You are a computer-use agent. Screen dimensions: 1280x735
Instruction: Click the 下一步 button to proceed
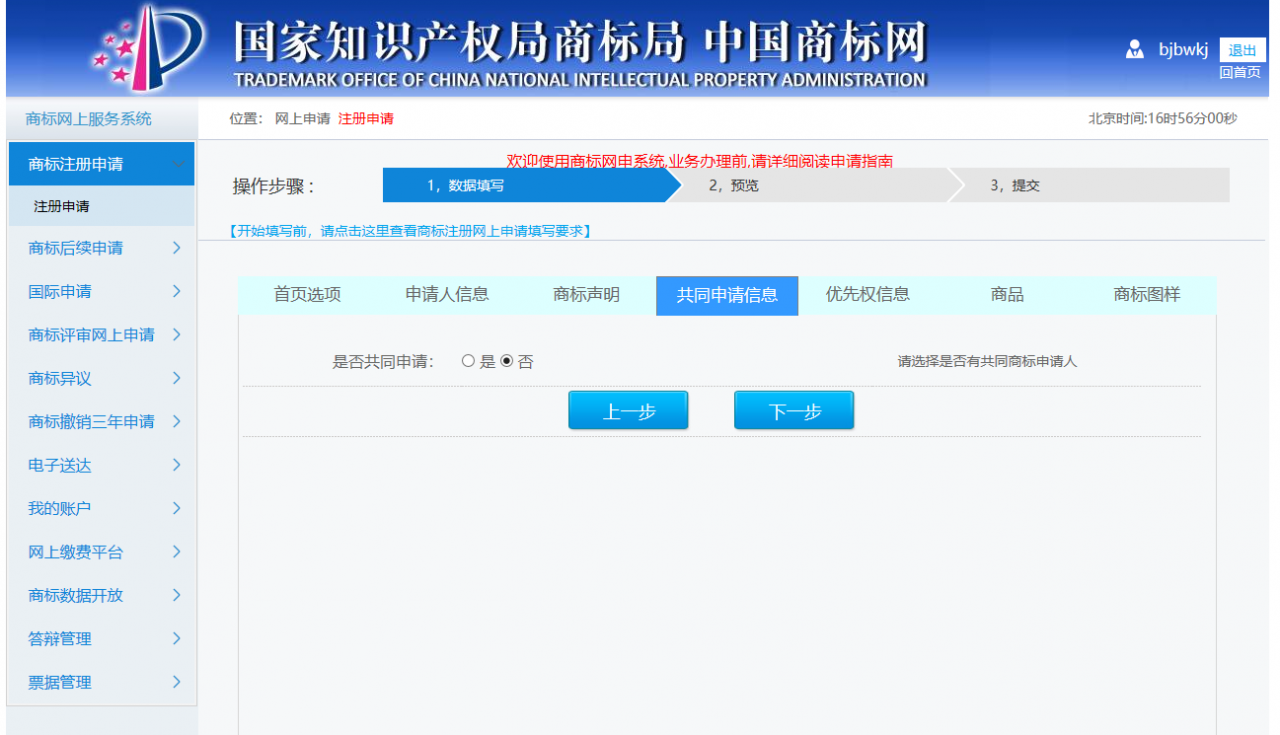click(794, 410)
